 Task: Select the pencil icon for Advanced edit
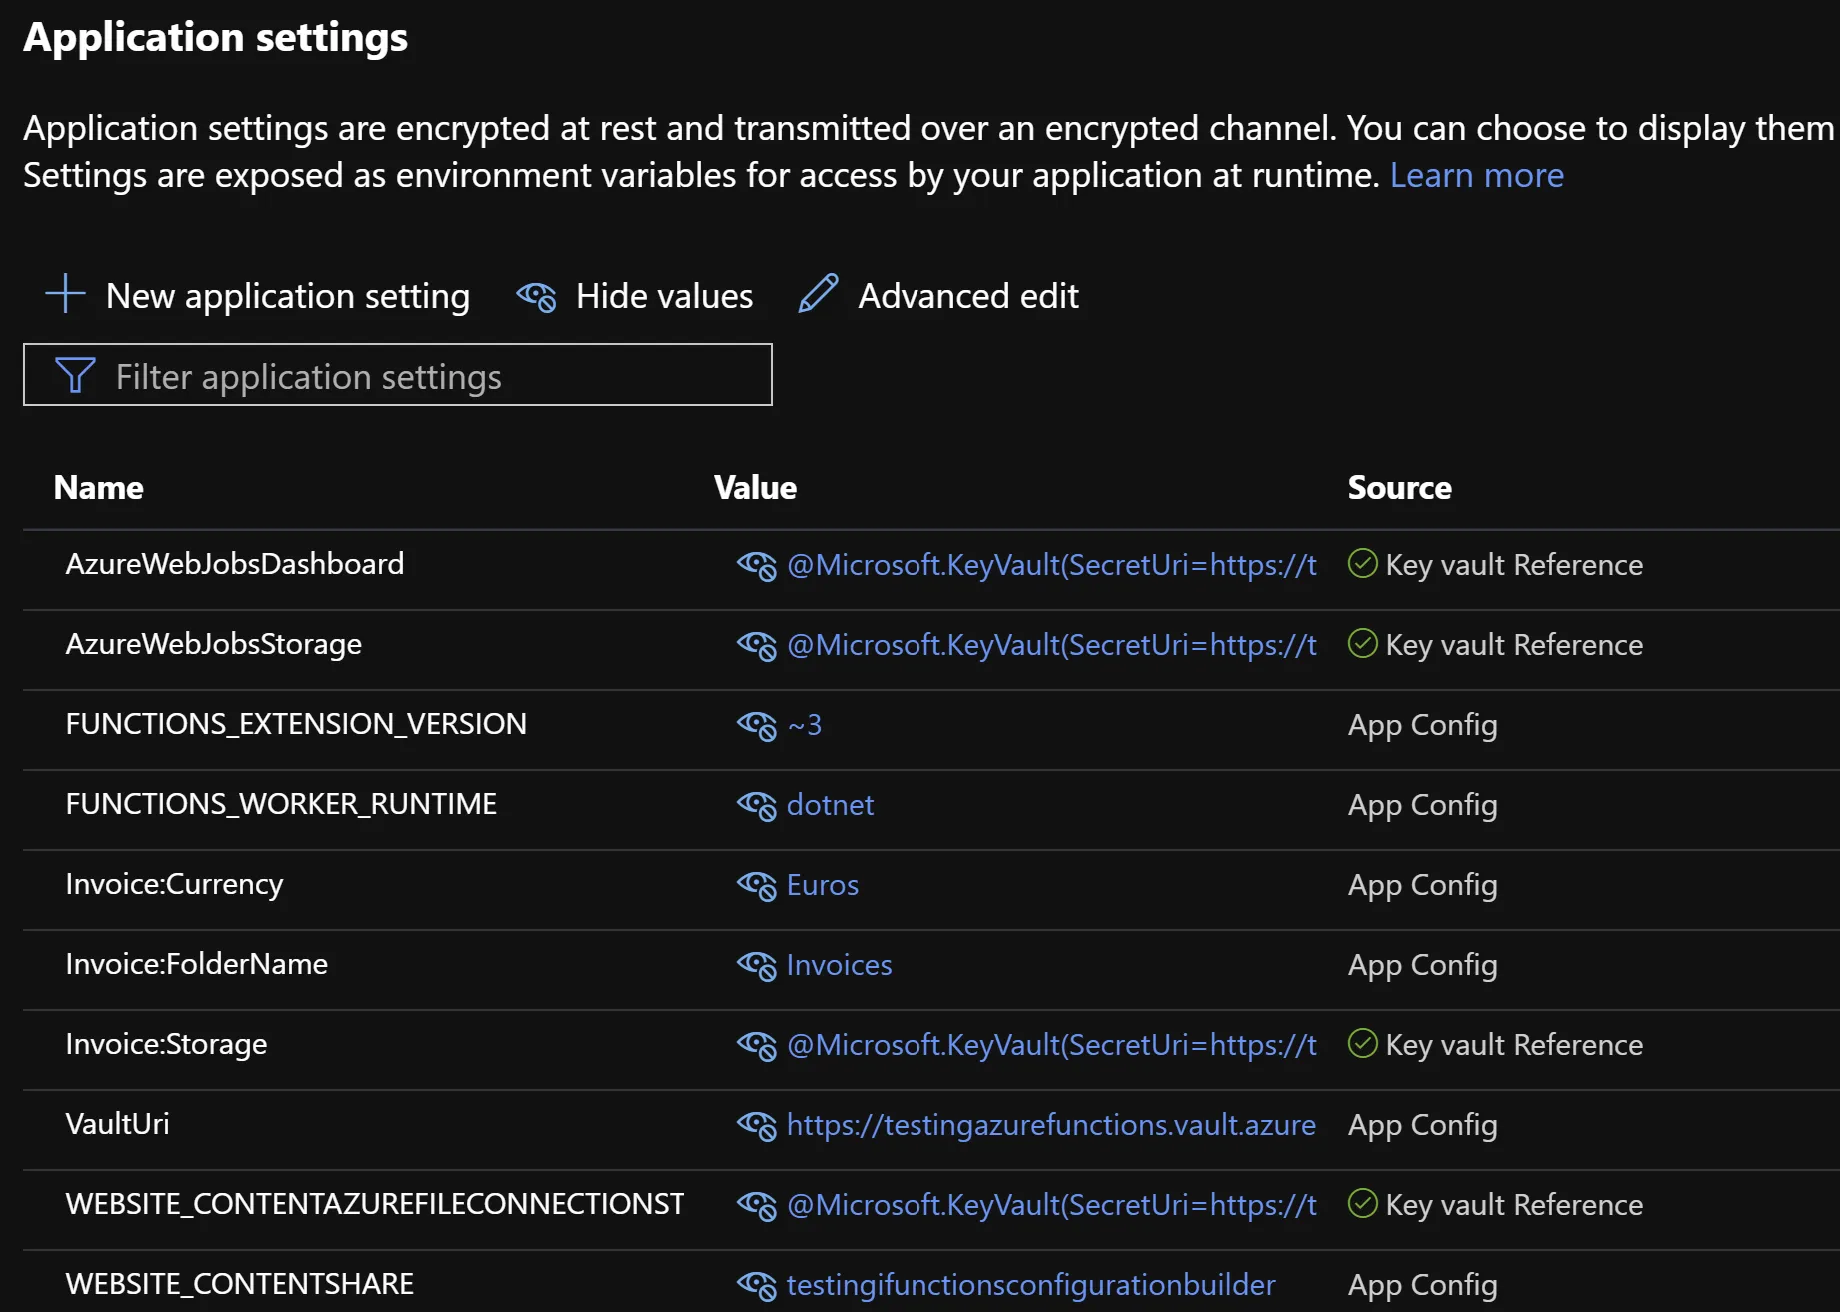pyautogui.click(x=817, y=294)
